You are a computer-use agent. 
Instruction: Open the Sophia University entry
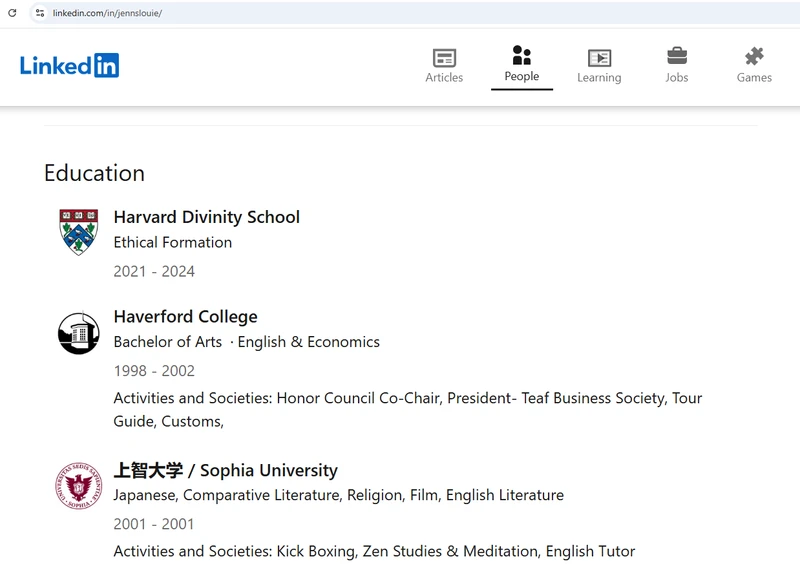pos(228,470)
